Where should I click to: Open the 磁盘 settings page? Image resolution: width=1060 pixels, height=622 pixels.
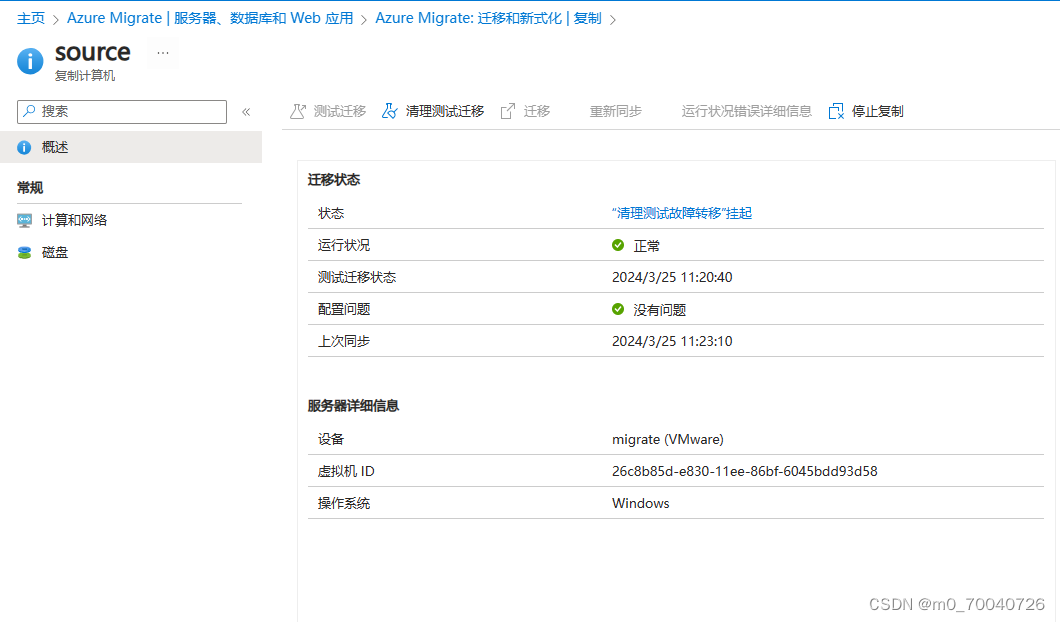click(55, 253)
